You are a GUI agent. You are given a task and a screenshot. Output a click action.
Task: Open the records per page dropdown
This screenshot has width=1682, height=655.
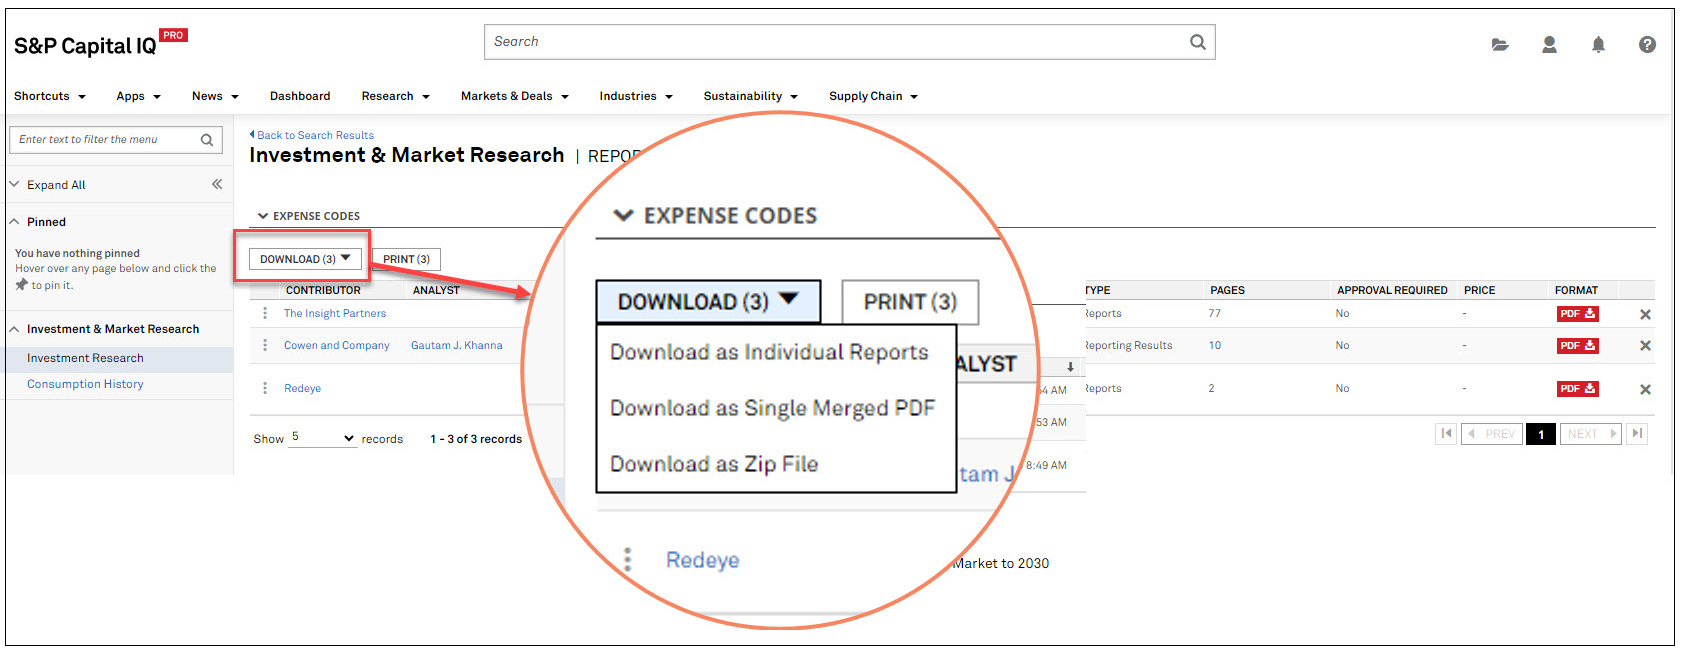[322, 438]
